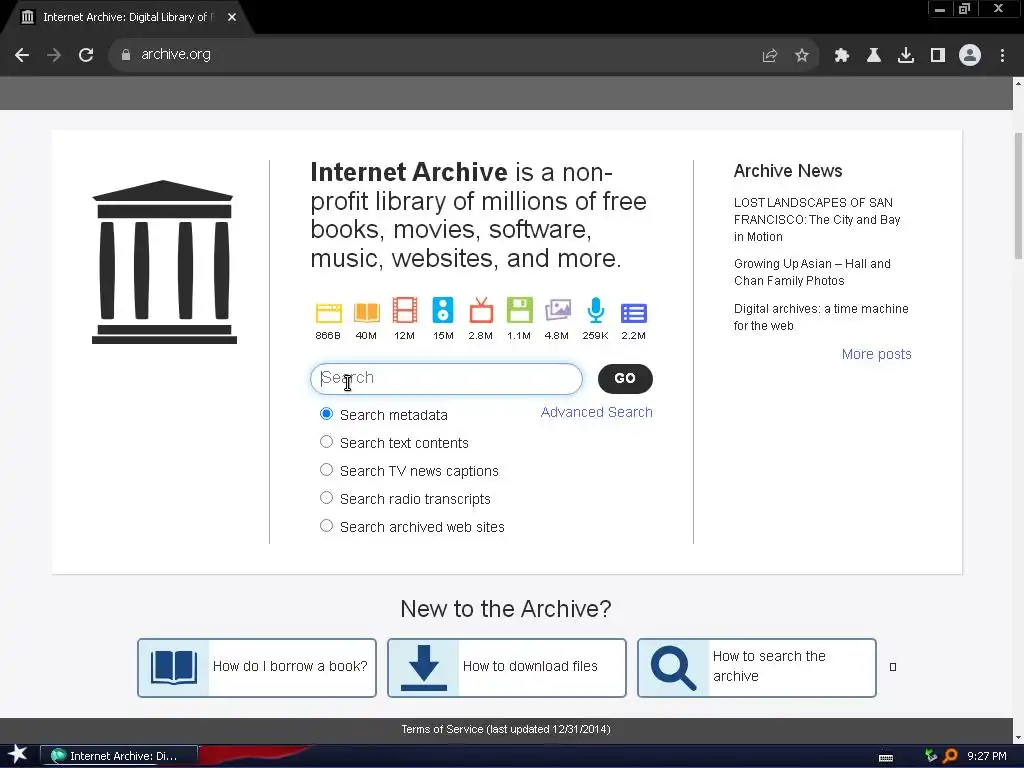
Task: Click the 9:27 PM clock
Action: (986, 756)
